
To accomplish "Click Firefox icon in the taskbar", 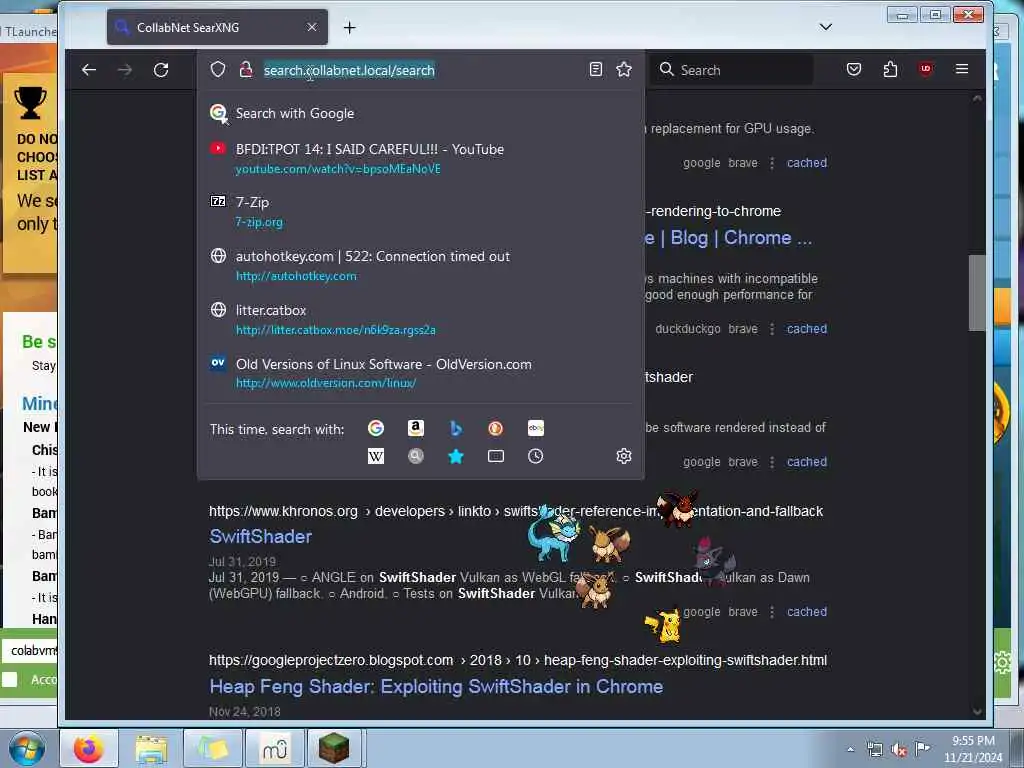I will tap(89, 748).
